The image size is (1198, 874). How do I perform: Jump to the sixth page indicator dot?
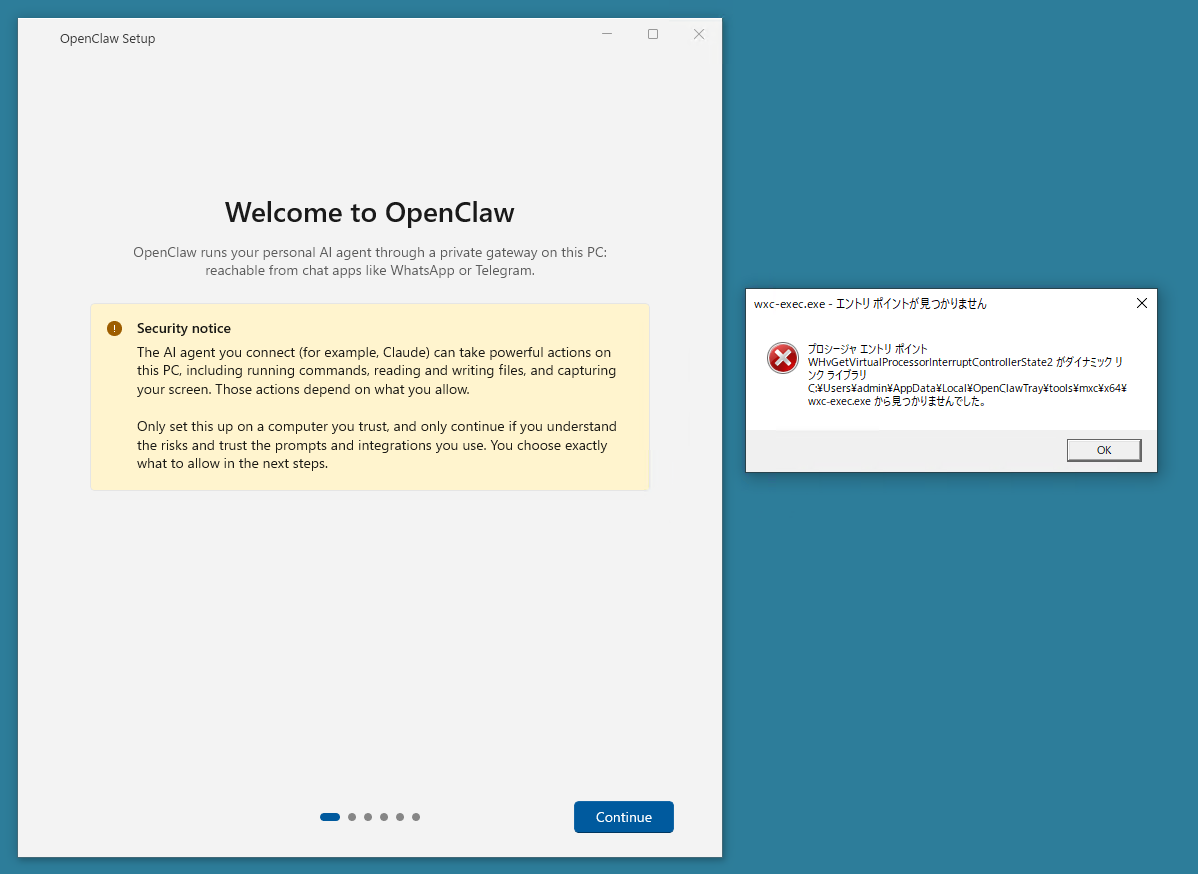[416, 817]
